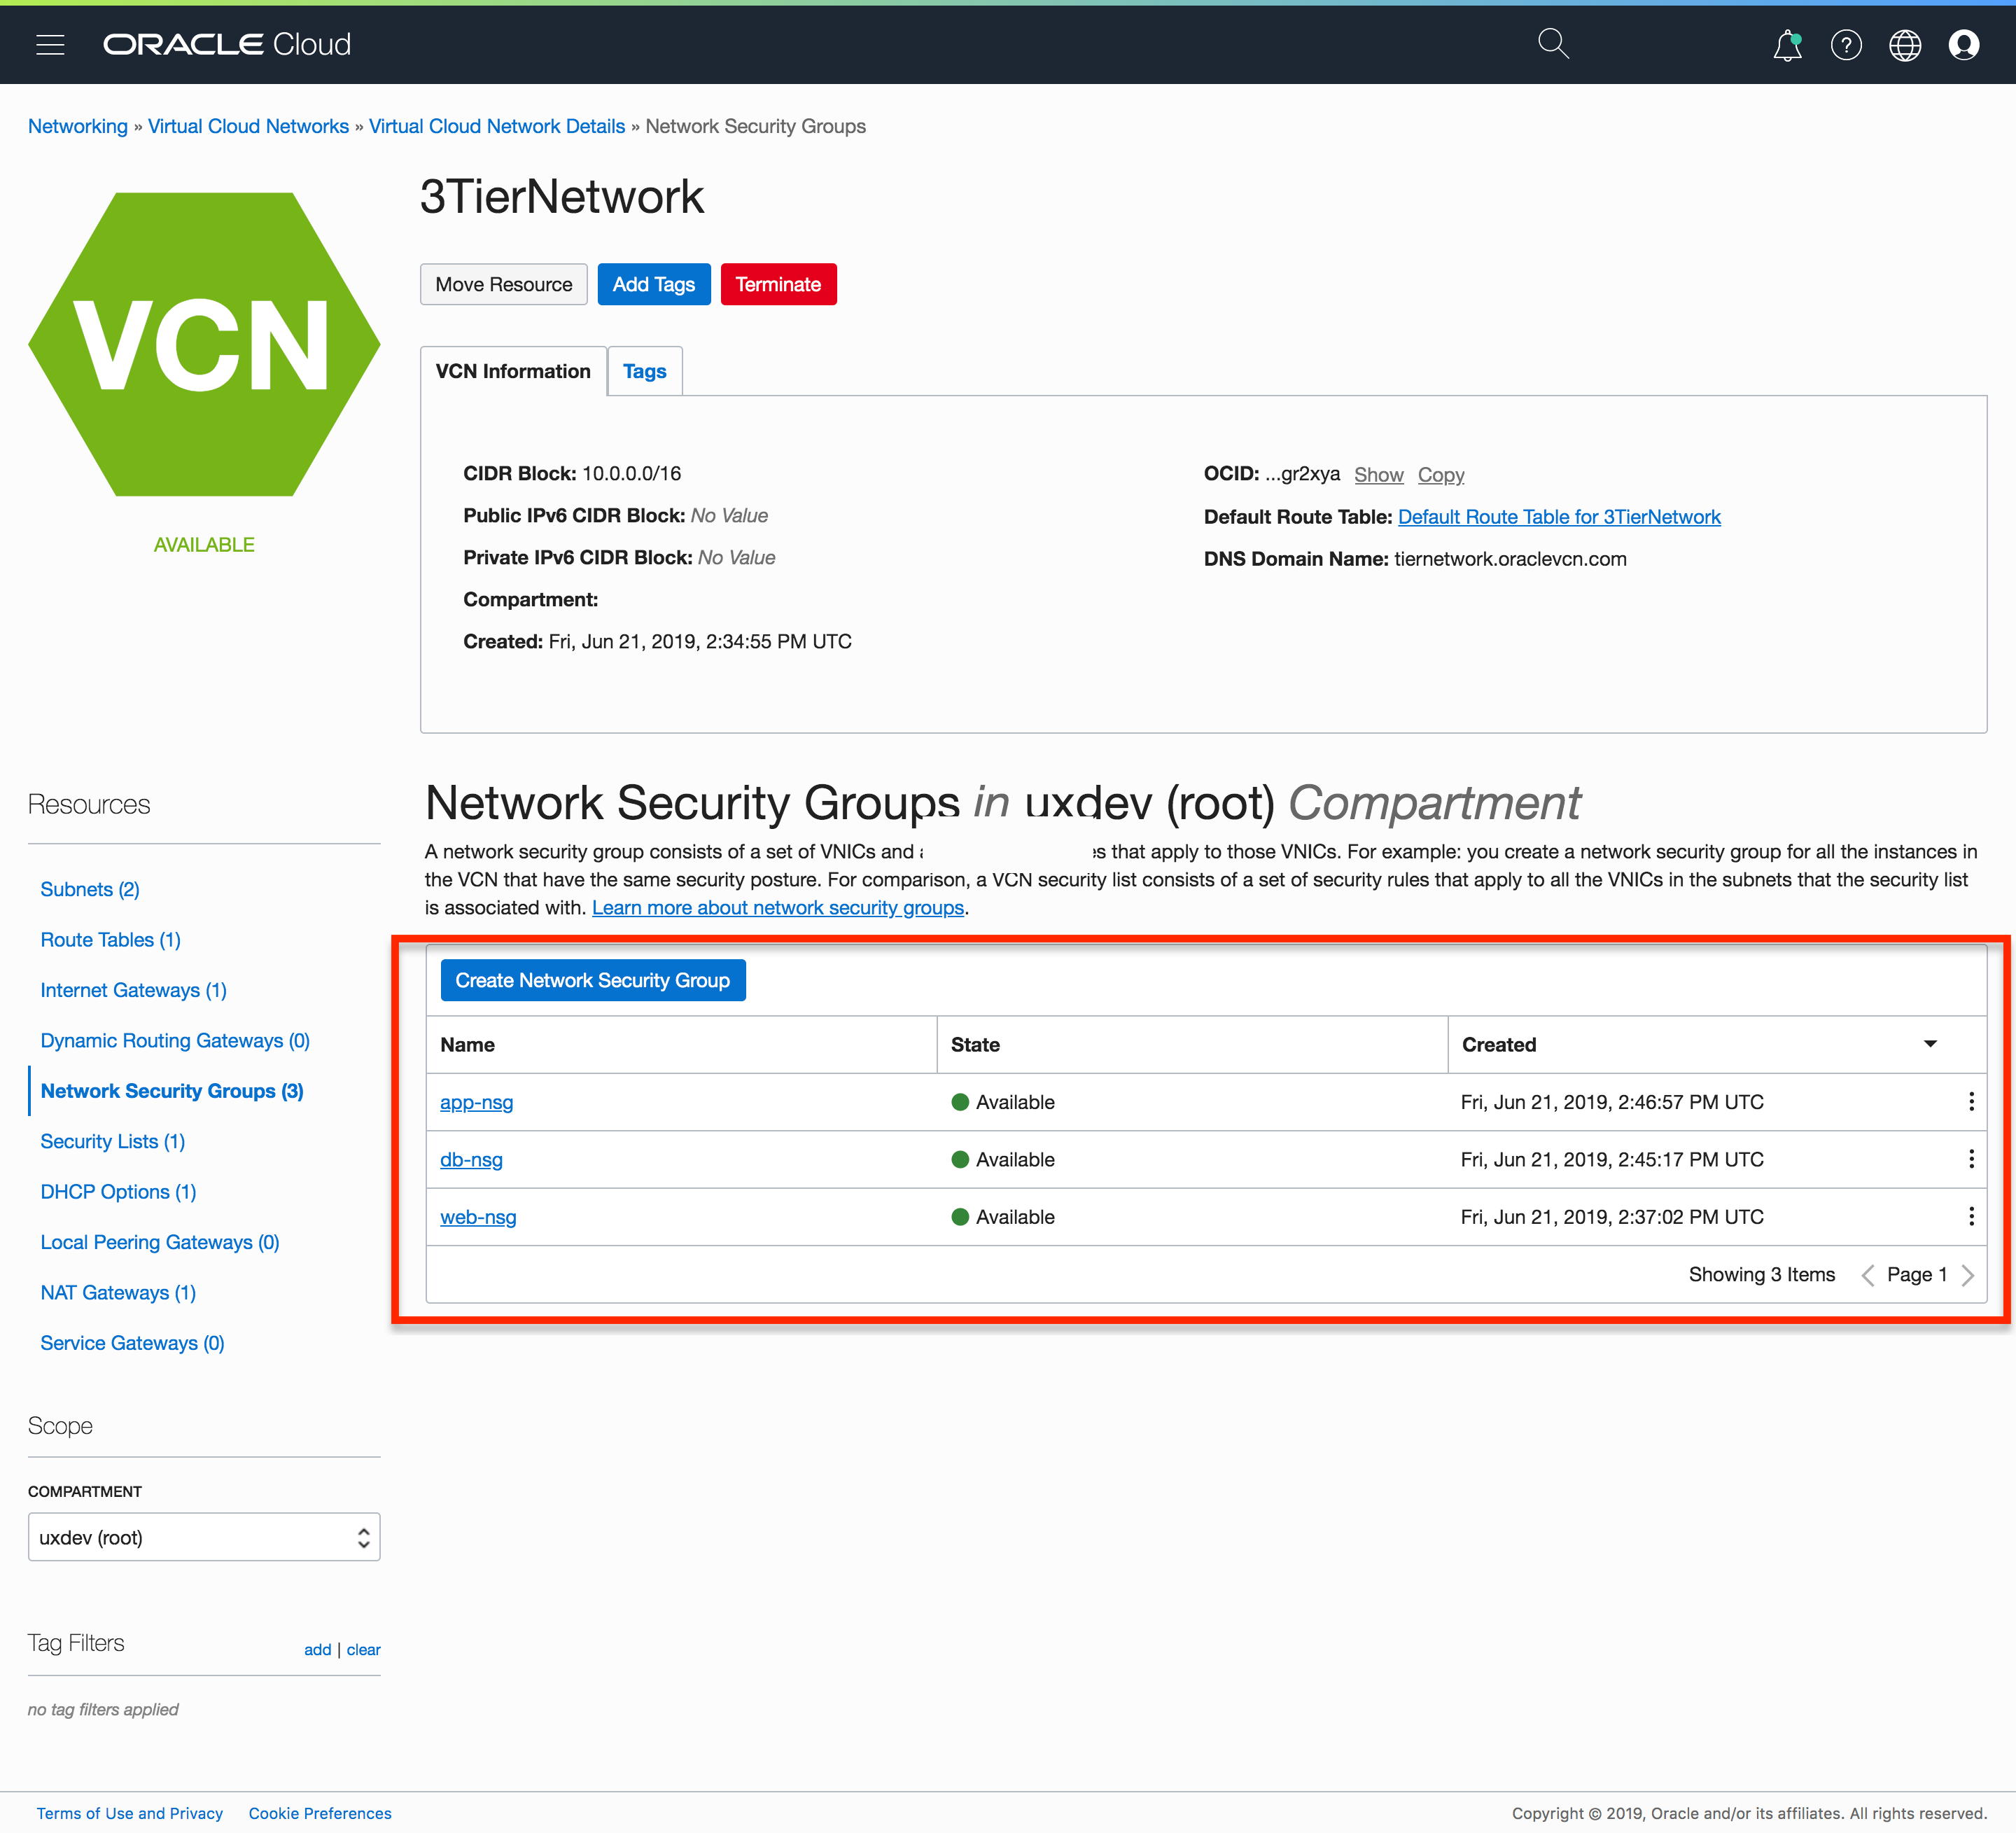
Task: Click the help question mark icon
Action: point(1846,45)
